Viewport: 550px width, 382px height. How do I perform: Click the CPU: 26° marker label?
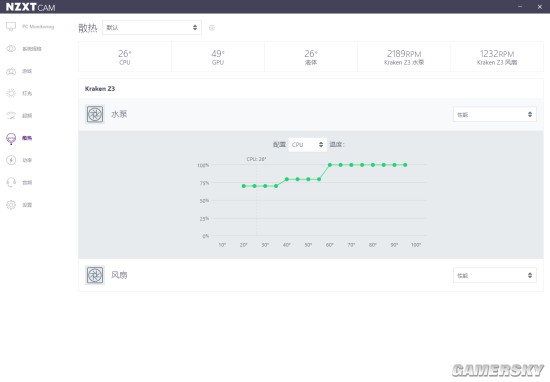[x=256, y=159]
